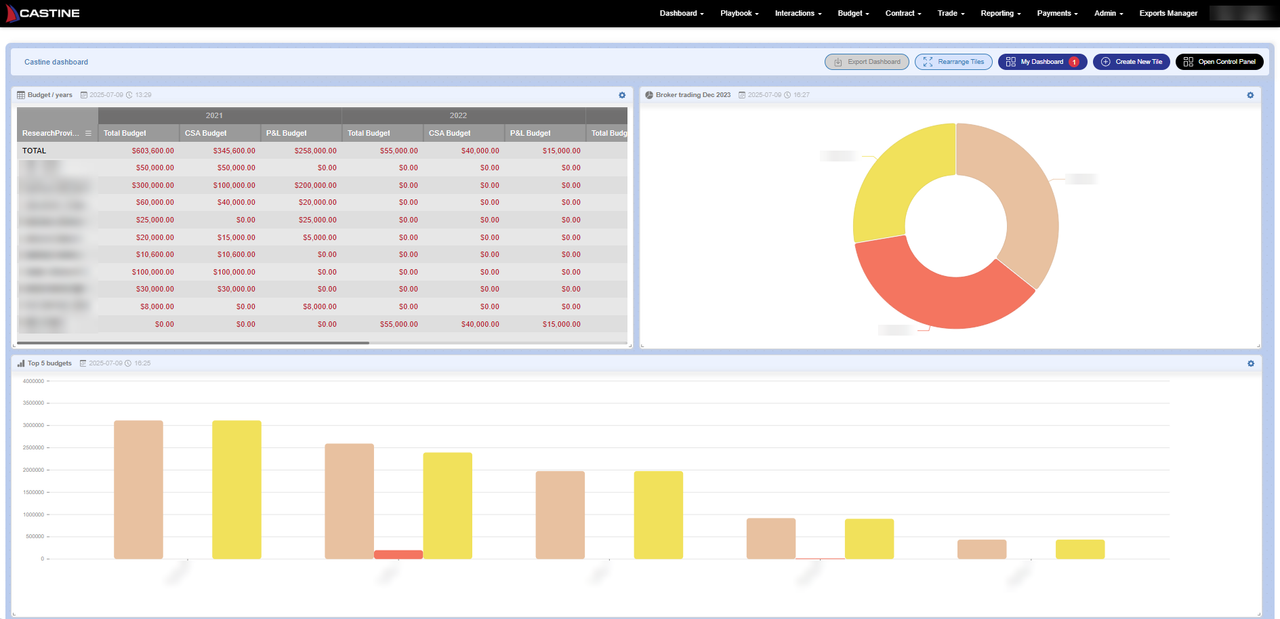Open the Contract dropdown
Viewport: 1280px width, 619px height.
point(903,13)
